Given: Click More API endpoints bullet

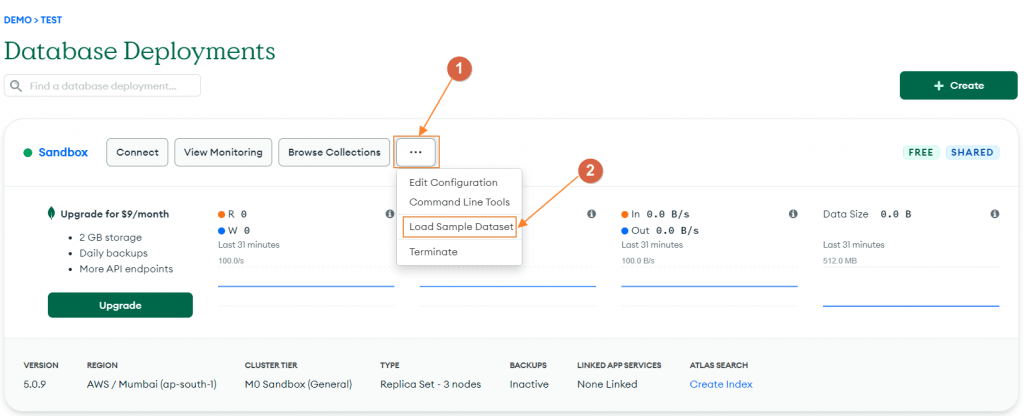Looking at the screenshot, I should coord(126,269).
